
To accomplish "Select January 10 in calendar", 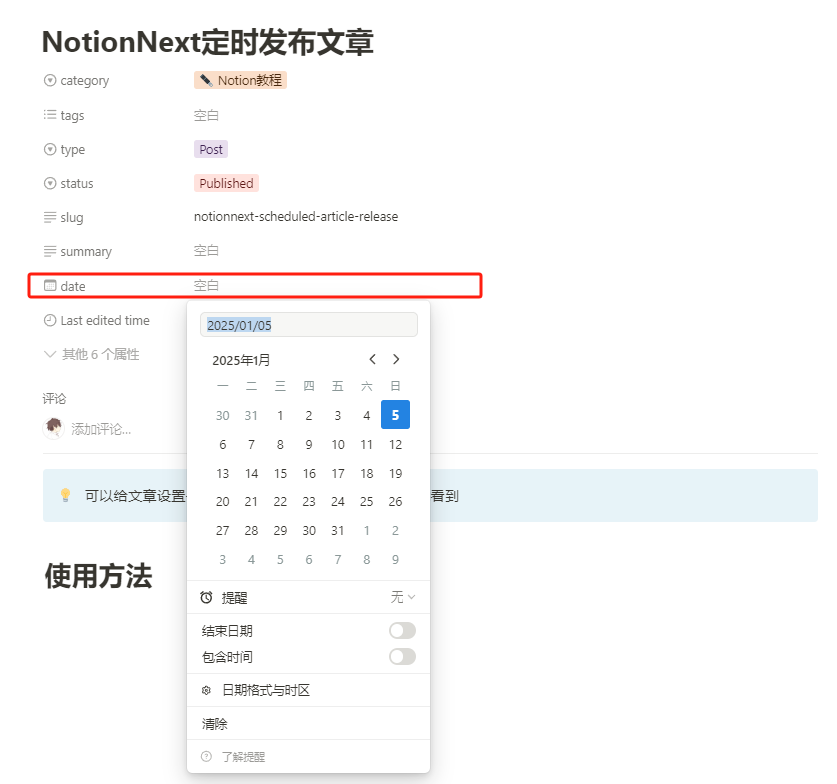I will (338, 445).
